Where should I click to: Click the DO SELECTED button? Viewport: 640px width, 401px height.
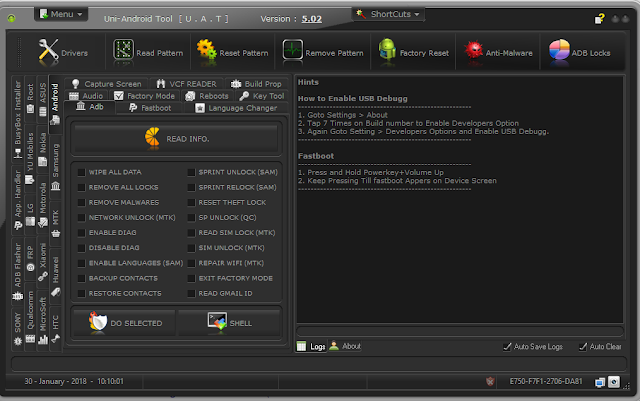[125, 323]
